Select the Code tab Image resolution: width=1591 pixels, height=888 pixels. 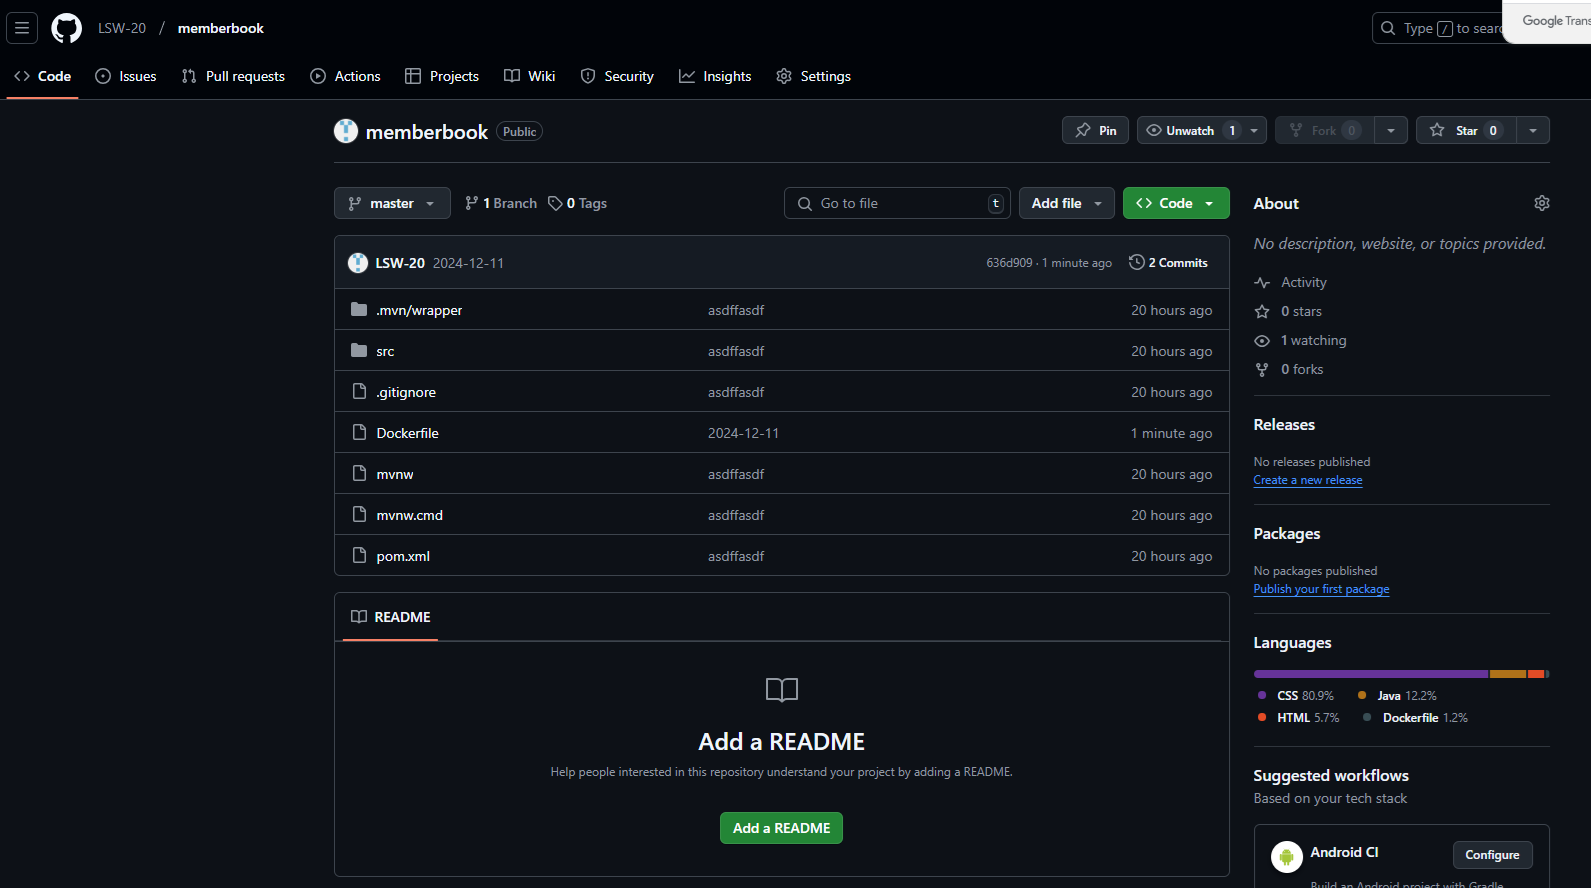[x=43, y=76]
